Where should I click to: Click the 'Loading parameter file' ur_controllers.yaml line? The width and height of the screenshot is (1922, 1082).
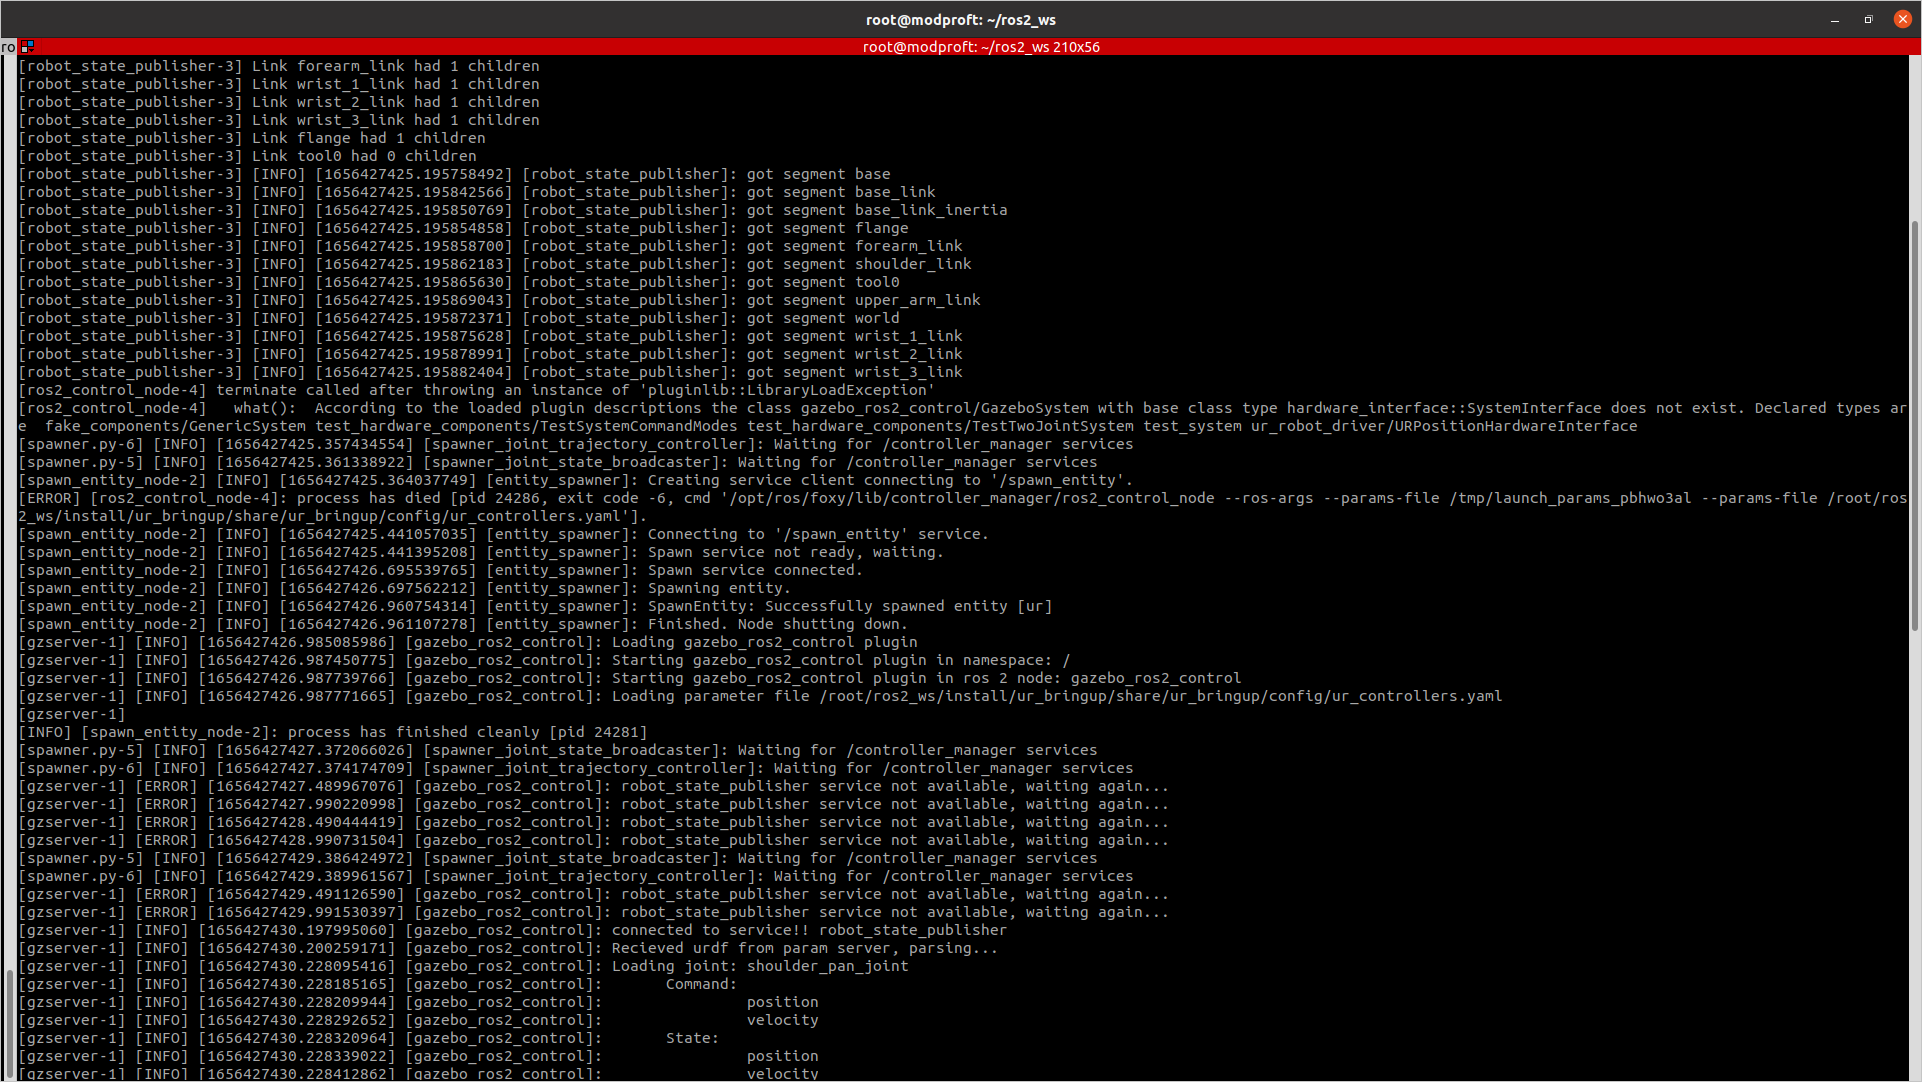click(x=760, y=696)
